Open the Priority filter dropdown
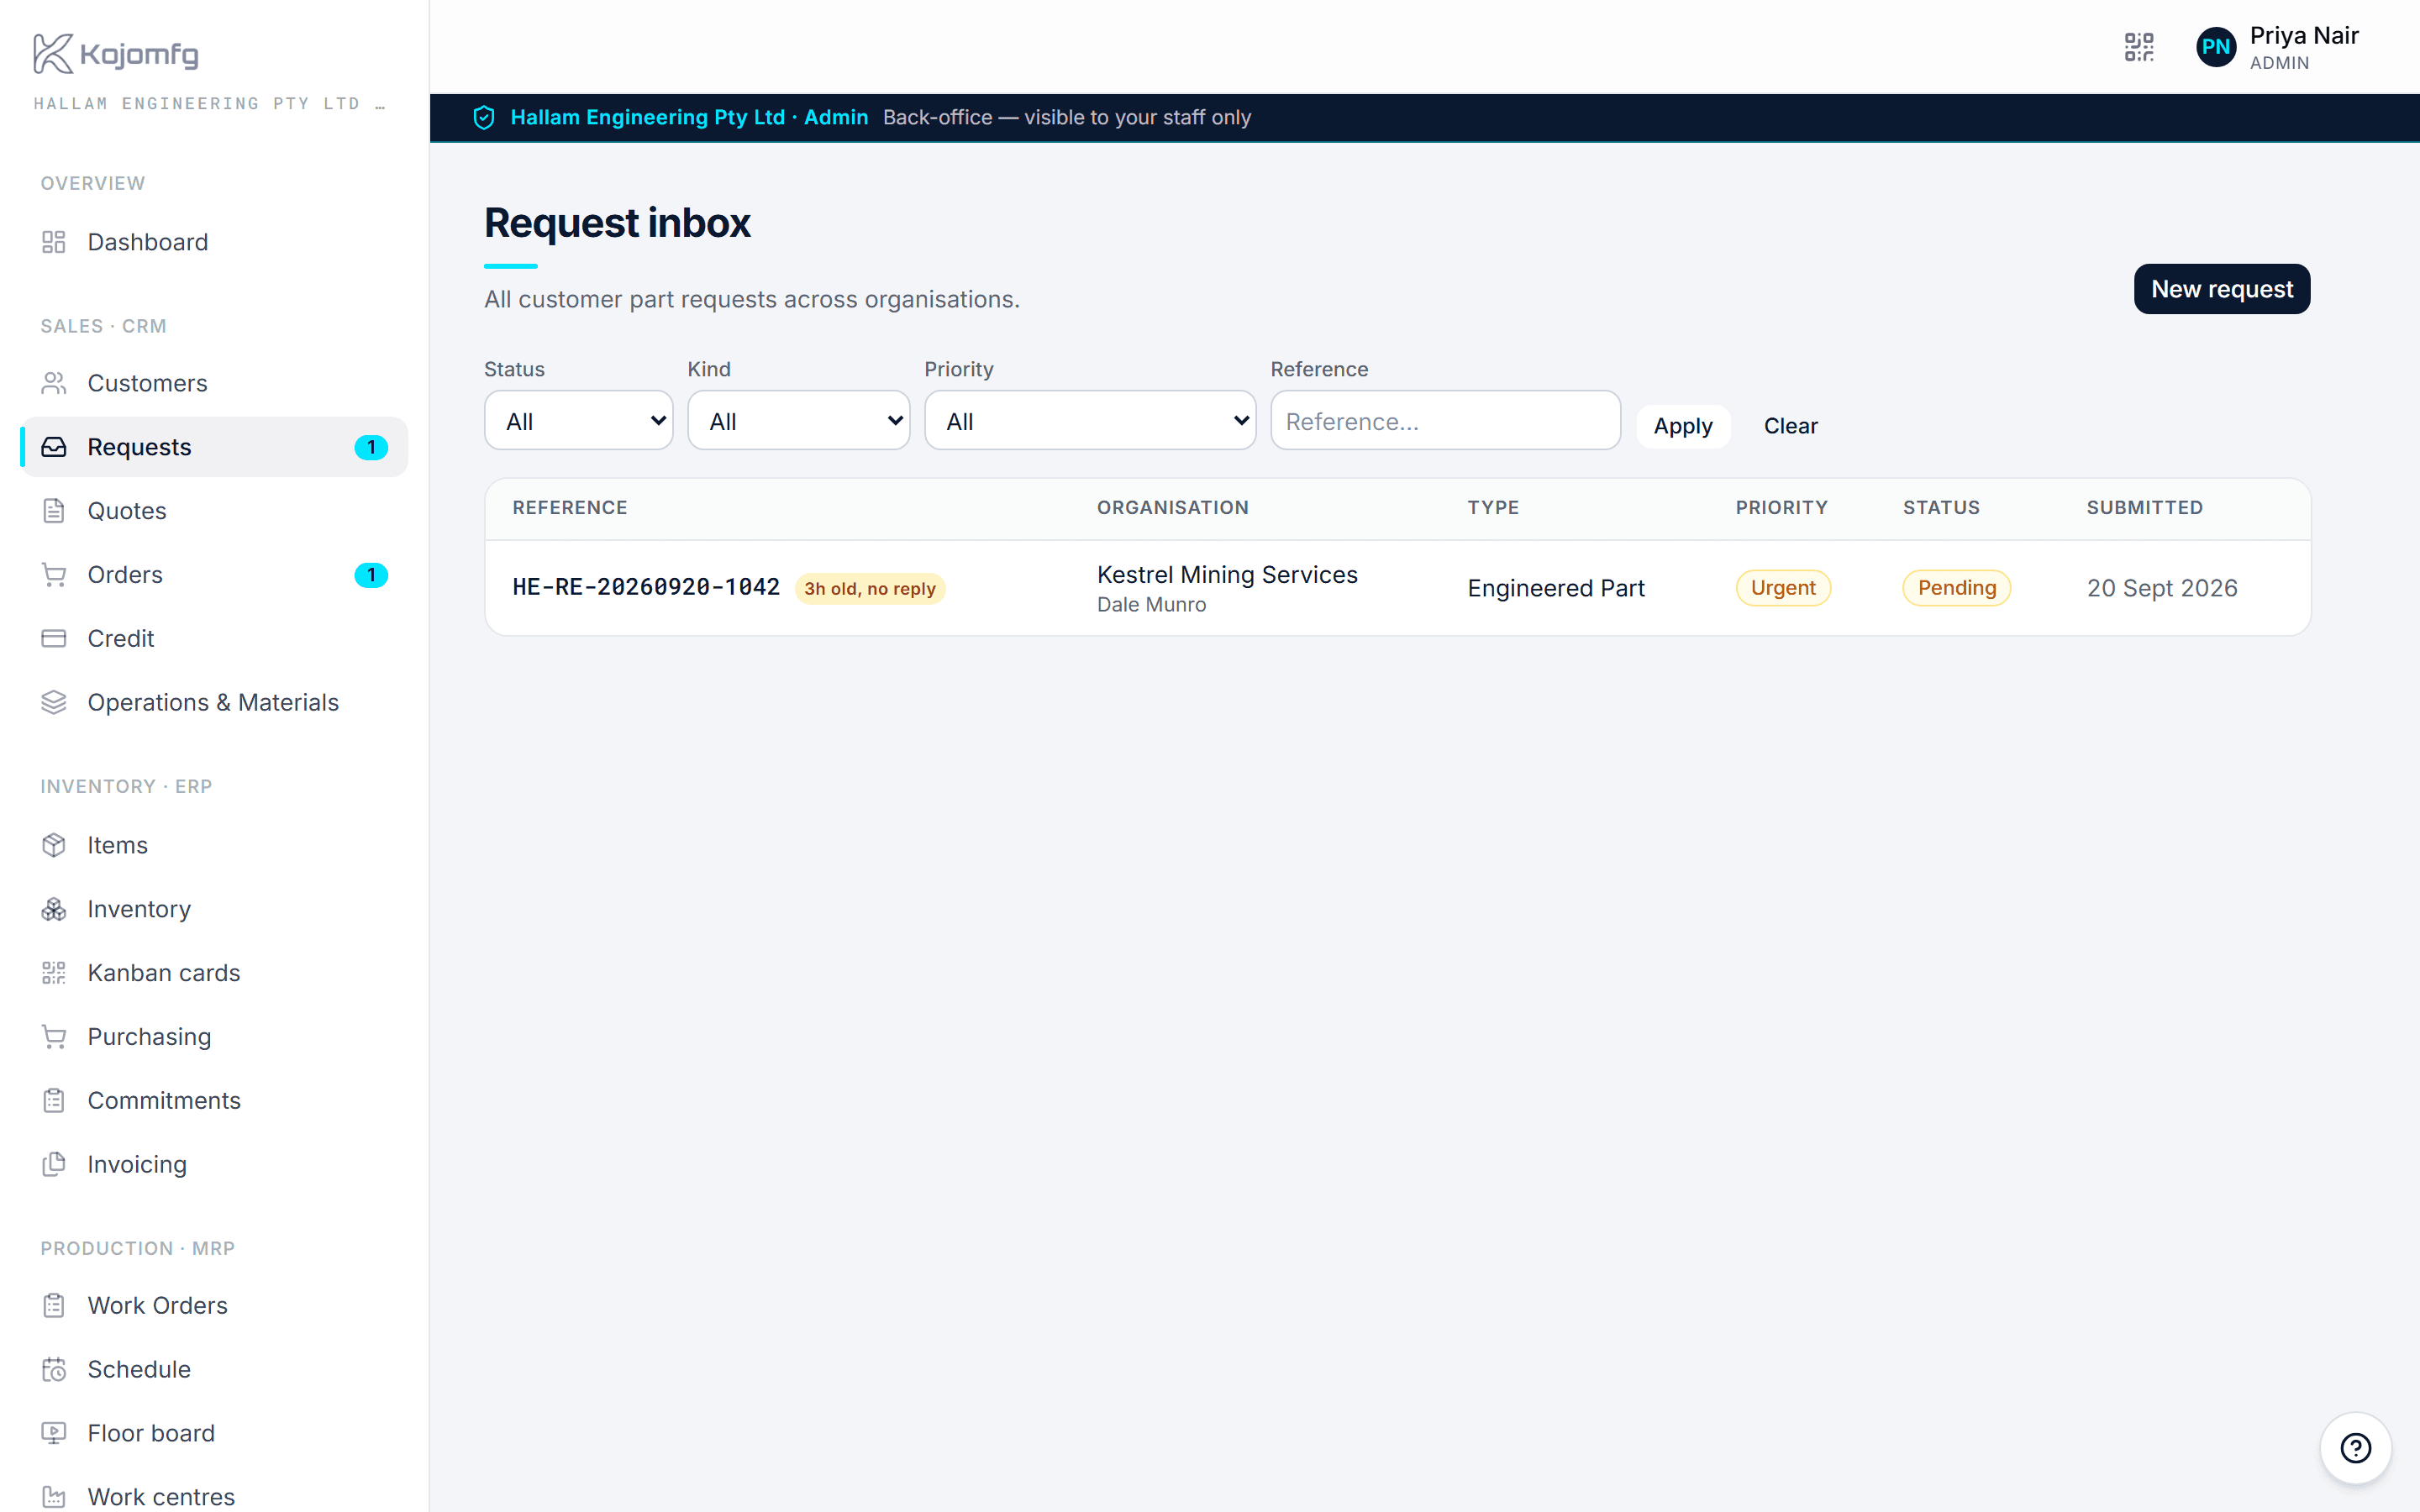The image size is (2420, 1512). (1090, 420)
